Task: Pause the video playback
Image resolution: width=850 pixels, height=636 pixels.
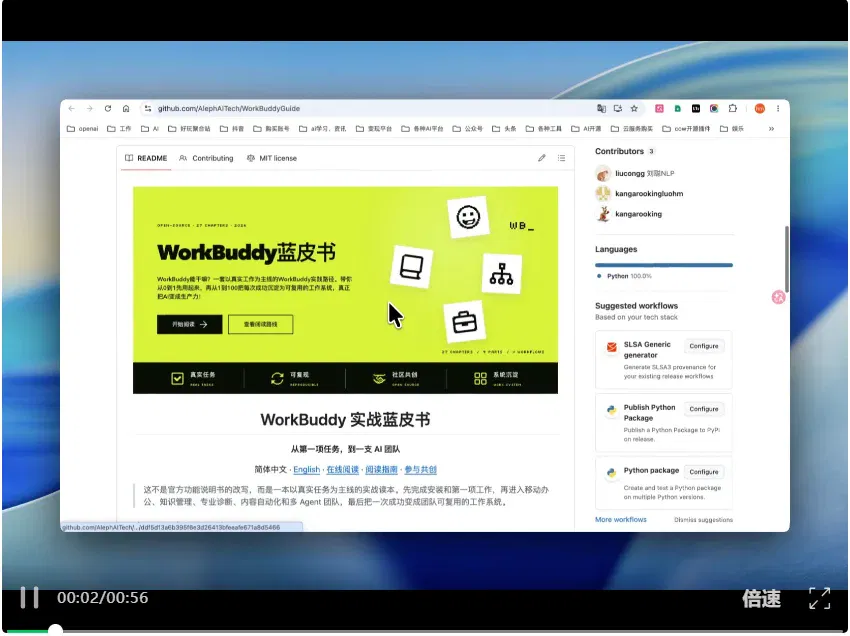Action: (x=29, y=598)
